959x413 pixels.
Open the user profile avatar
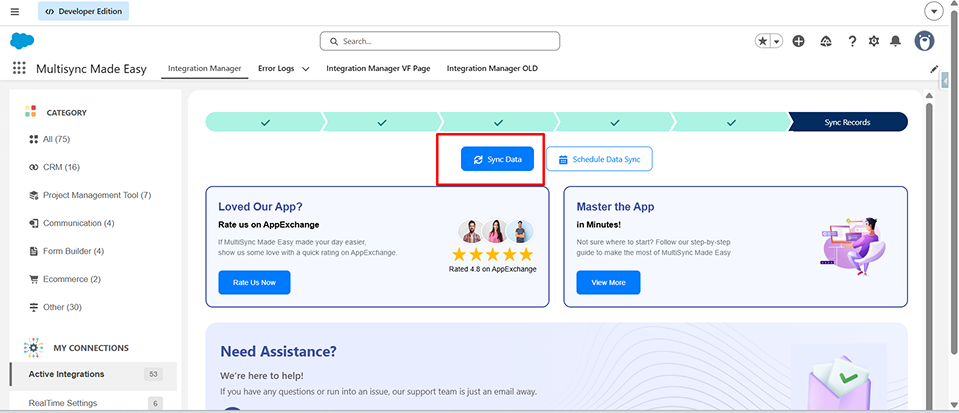(x=924, y=41)
